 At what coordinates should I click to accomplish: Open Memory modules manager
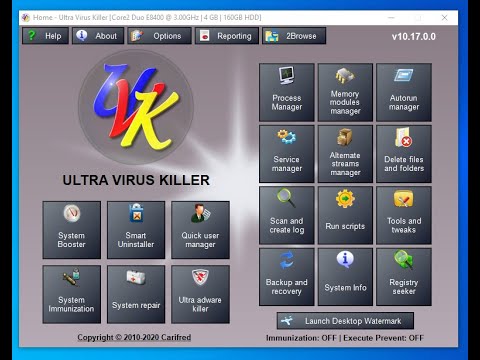tap(345, 92)
